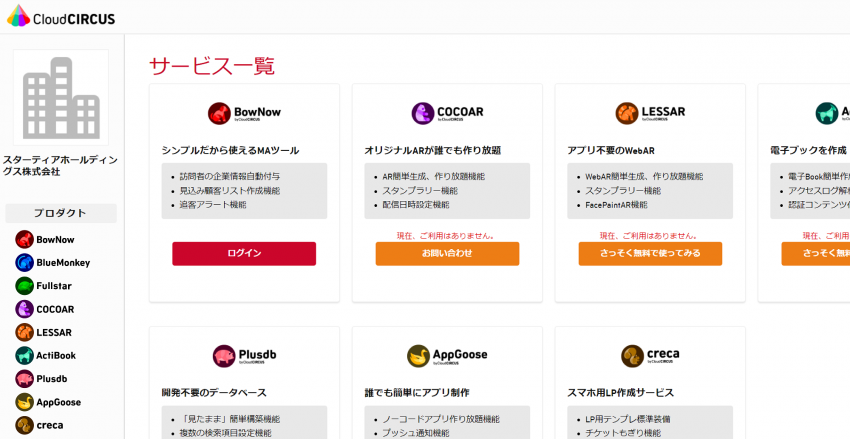Click bullet 訪問者の企業情報自動付与
This screenshot has height=439, width=850.
[230, 177]
